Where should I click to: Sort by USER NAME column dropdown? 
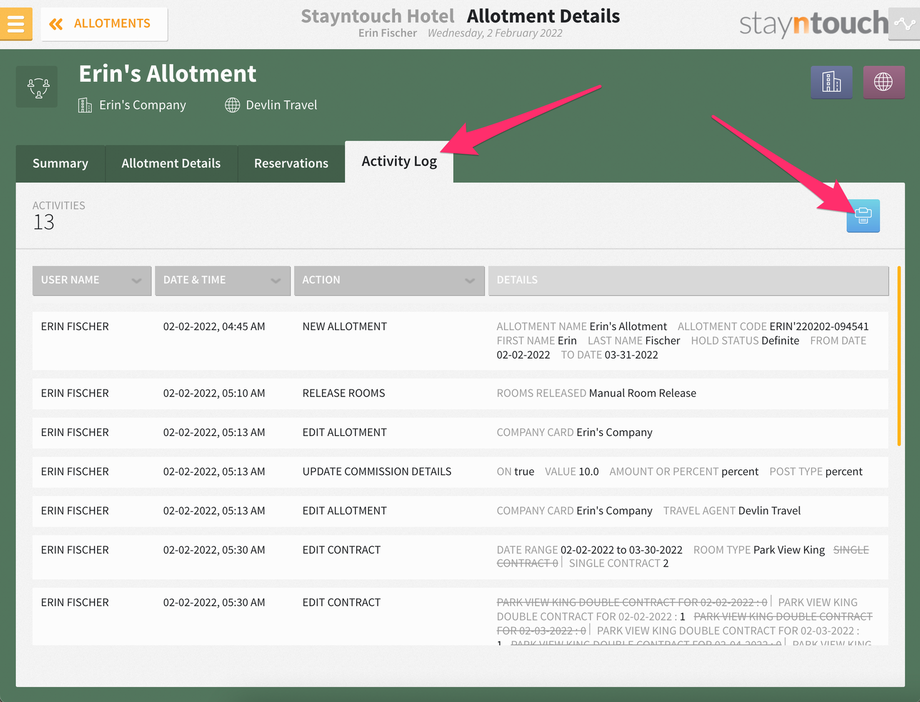point(92,280)
